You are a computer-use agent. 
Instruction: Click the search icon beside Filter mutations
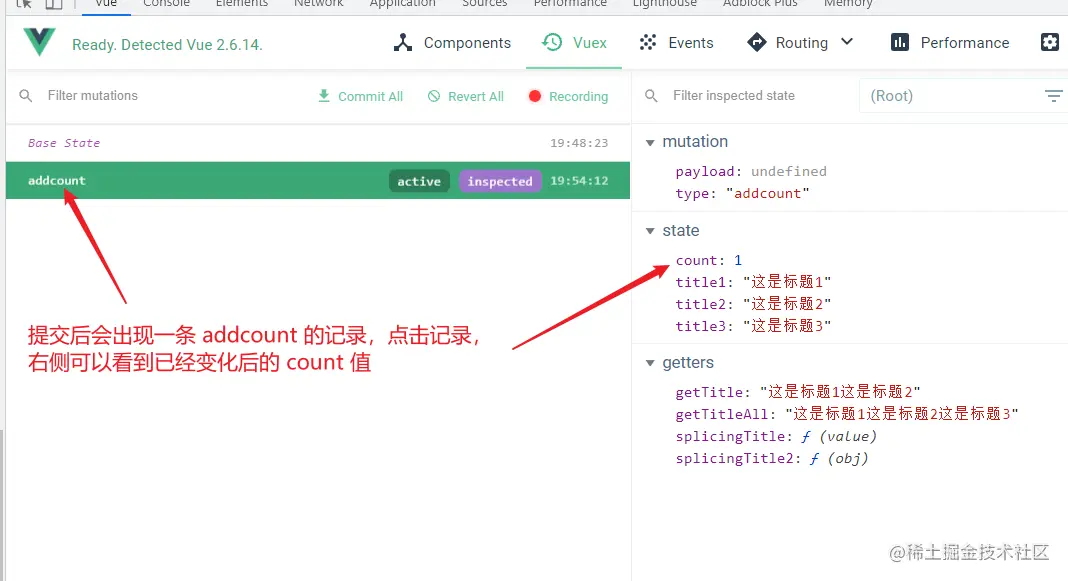[26, 96]
